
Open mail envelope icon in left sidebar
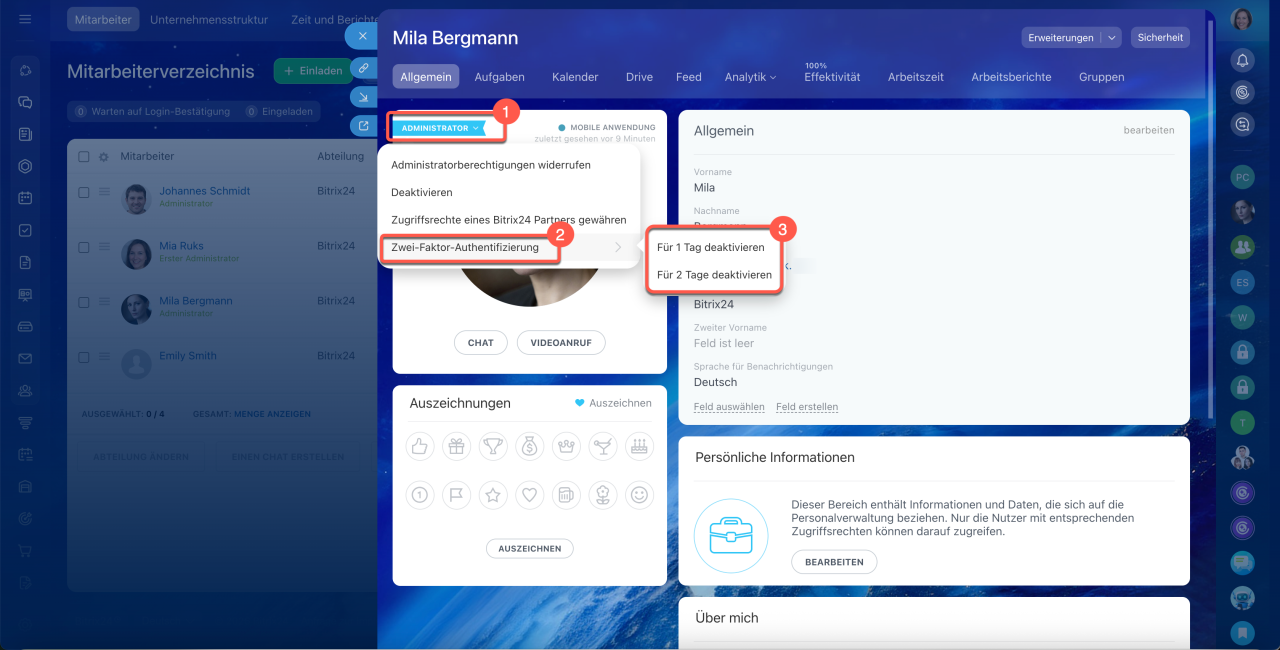(25, 358)
